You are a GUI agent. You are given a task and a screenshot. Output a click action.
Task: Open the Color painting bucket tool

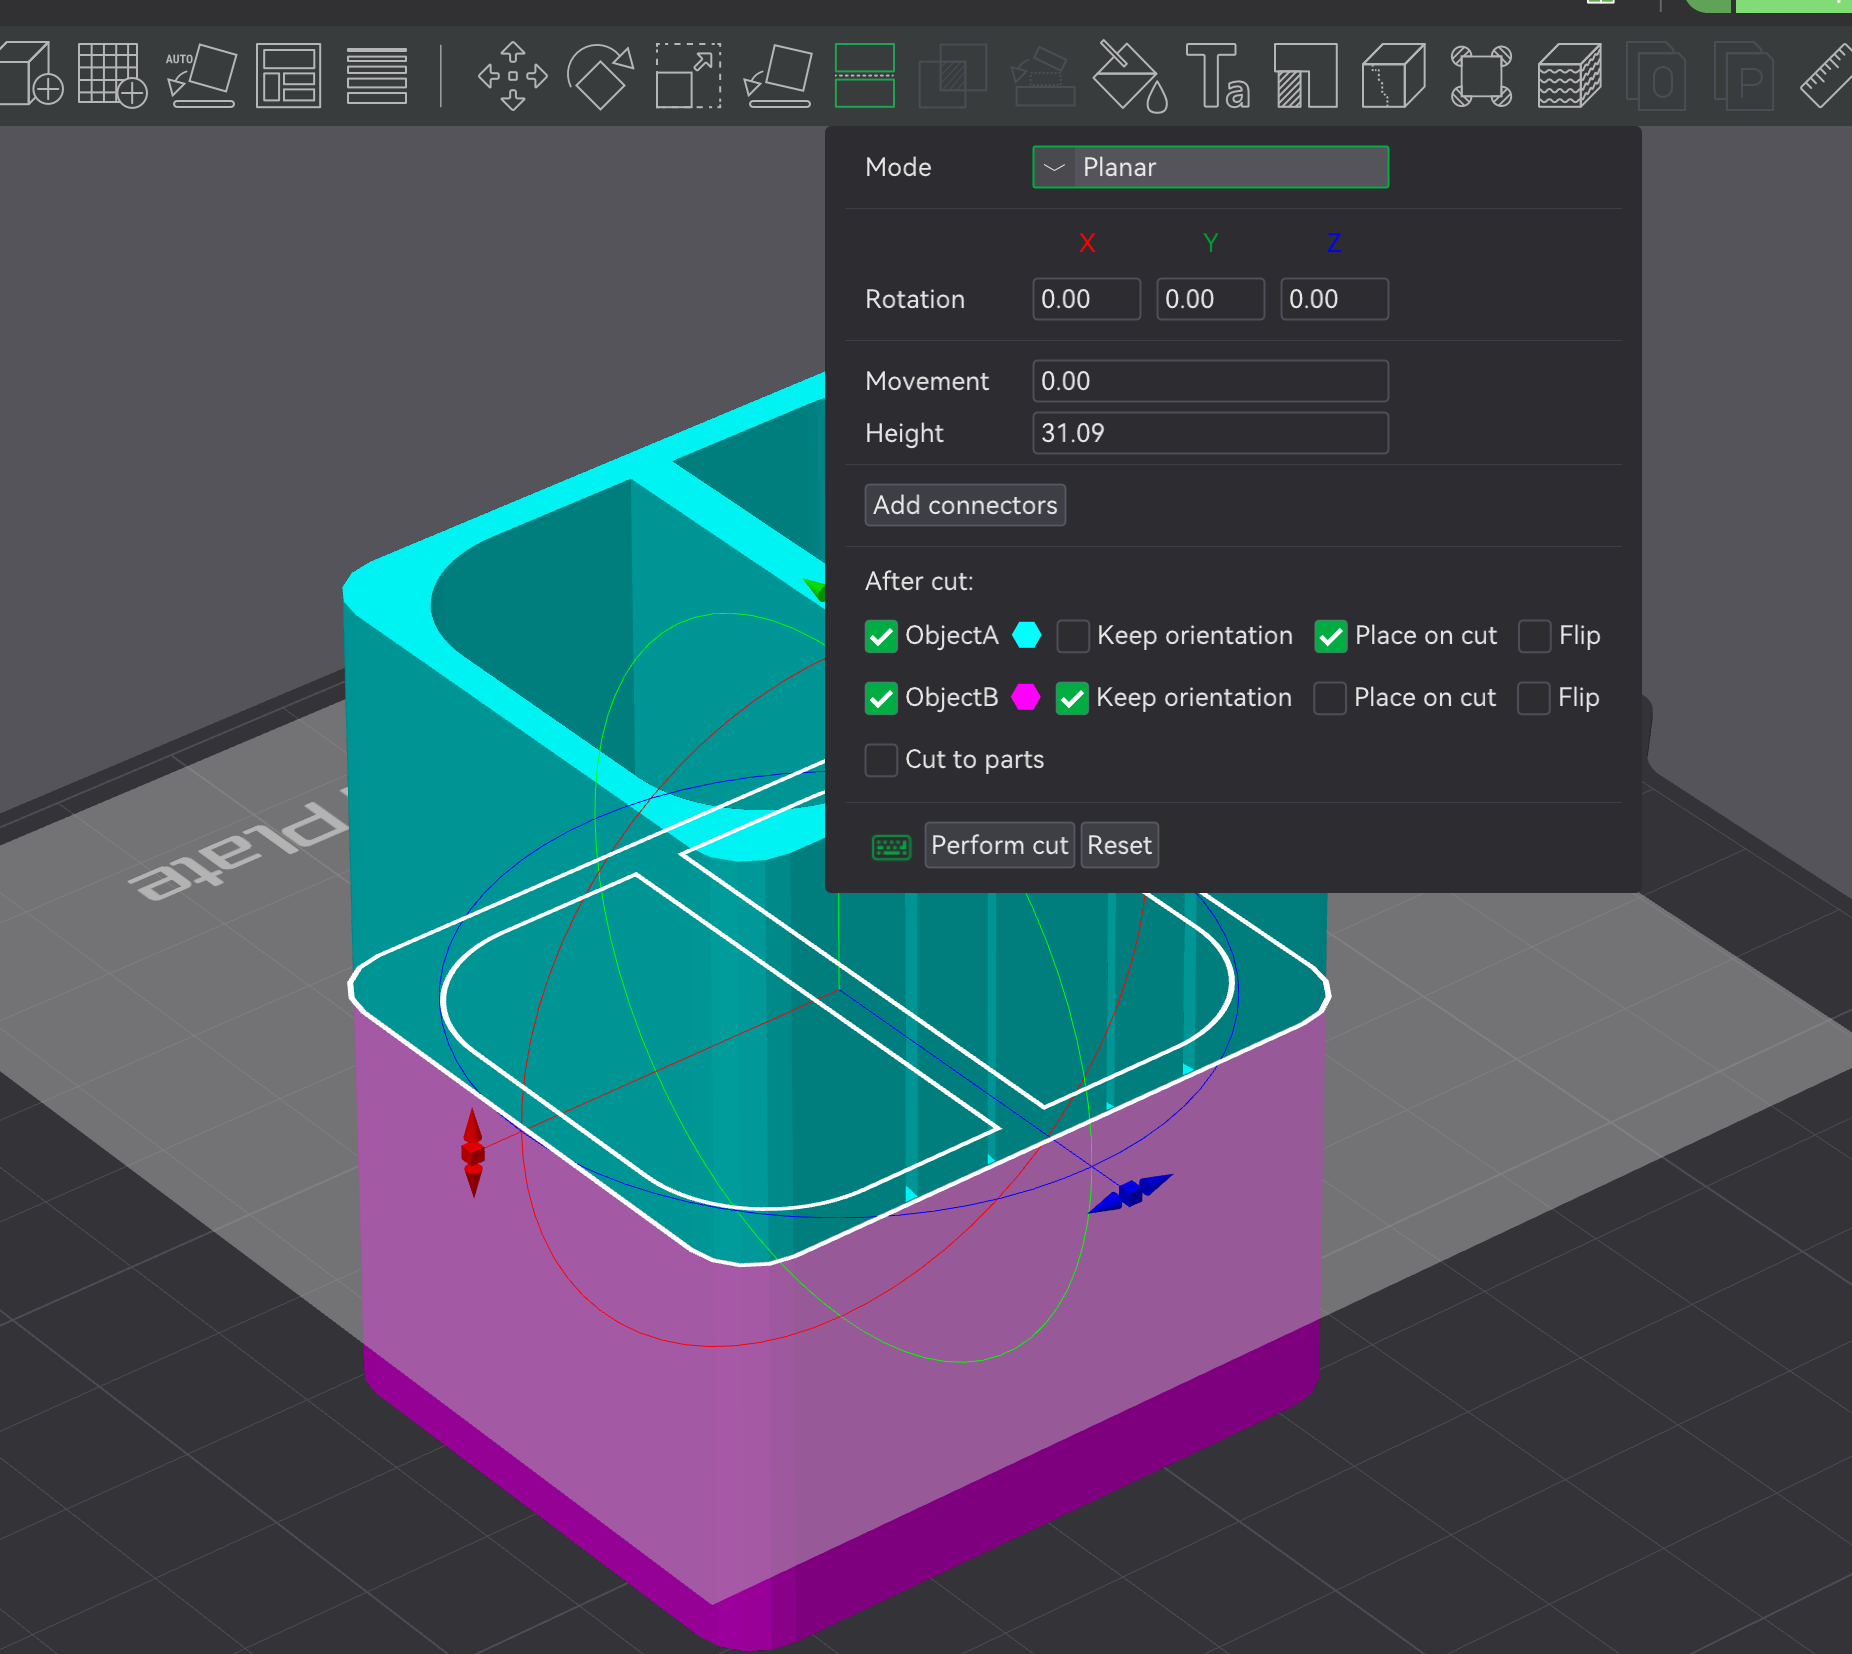tap(1129, 76)
